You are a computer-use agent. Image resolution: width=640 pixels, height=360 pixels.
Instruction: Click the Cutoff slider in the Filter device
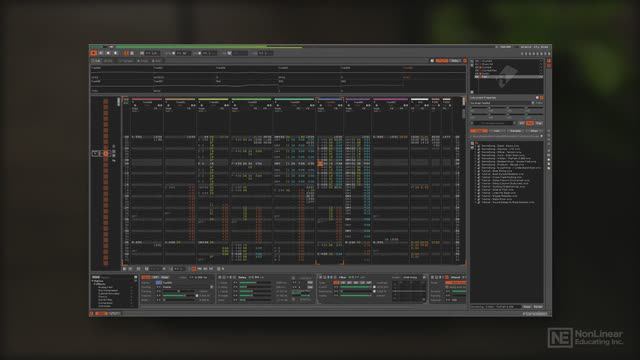(x=356, y=287)
